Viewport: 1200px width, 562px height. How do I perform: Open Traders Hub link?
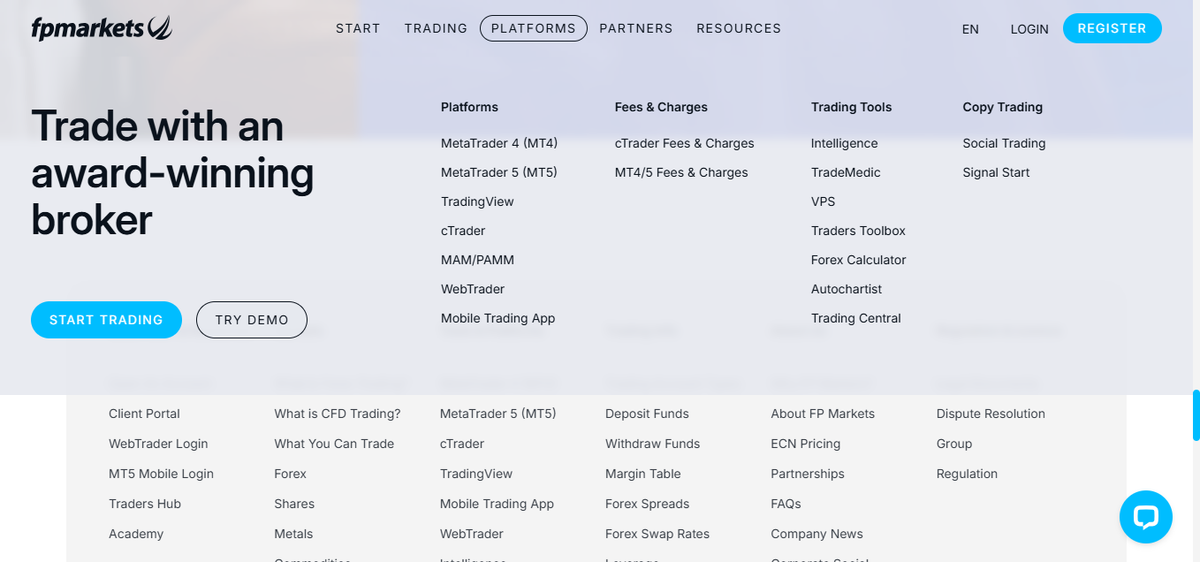pos(145,503)
